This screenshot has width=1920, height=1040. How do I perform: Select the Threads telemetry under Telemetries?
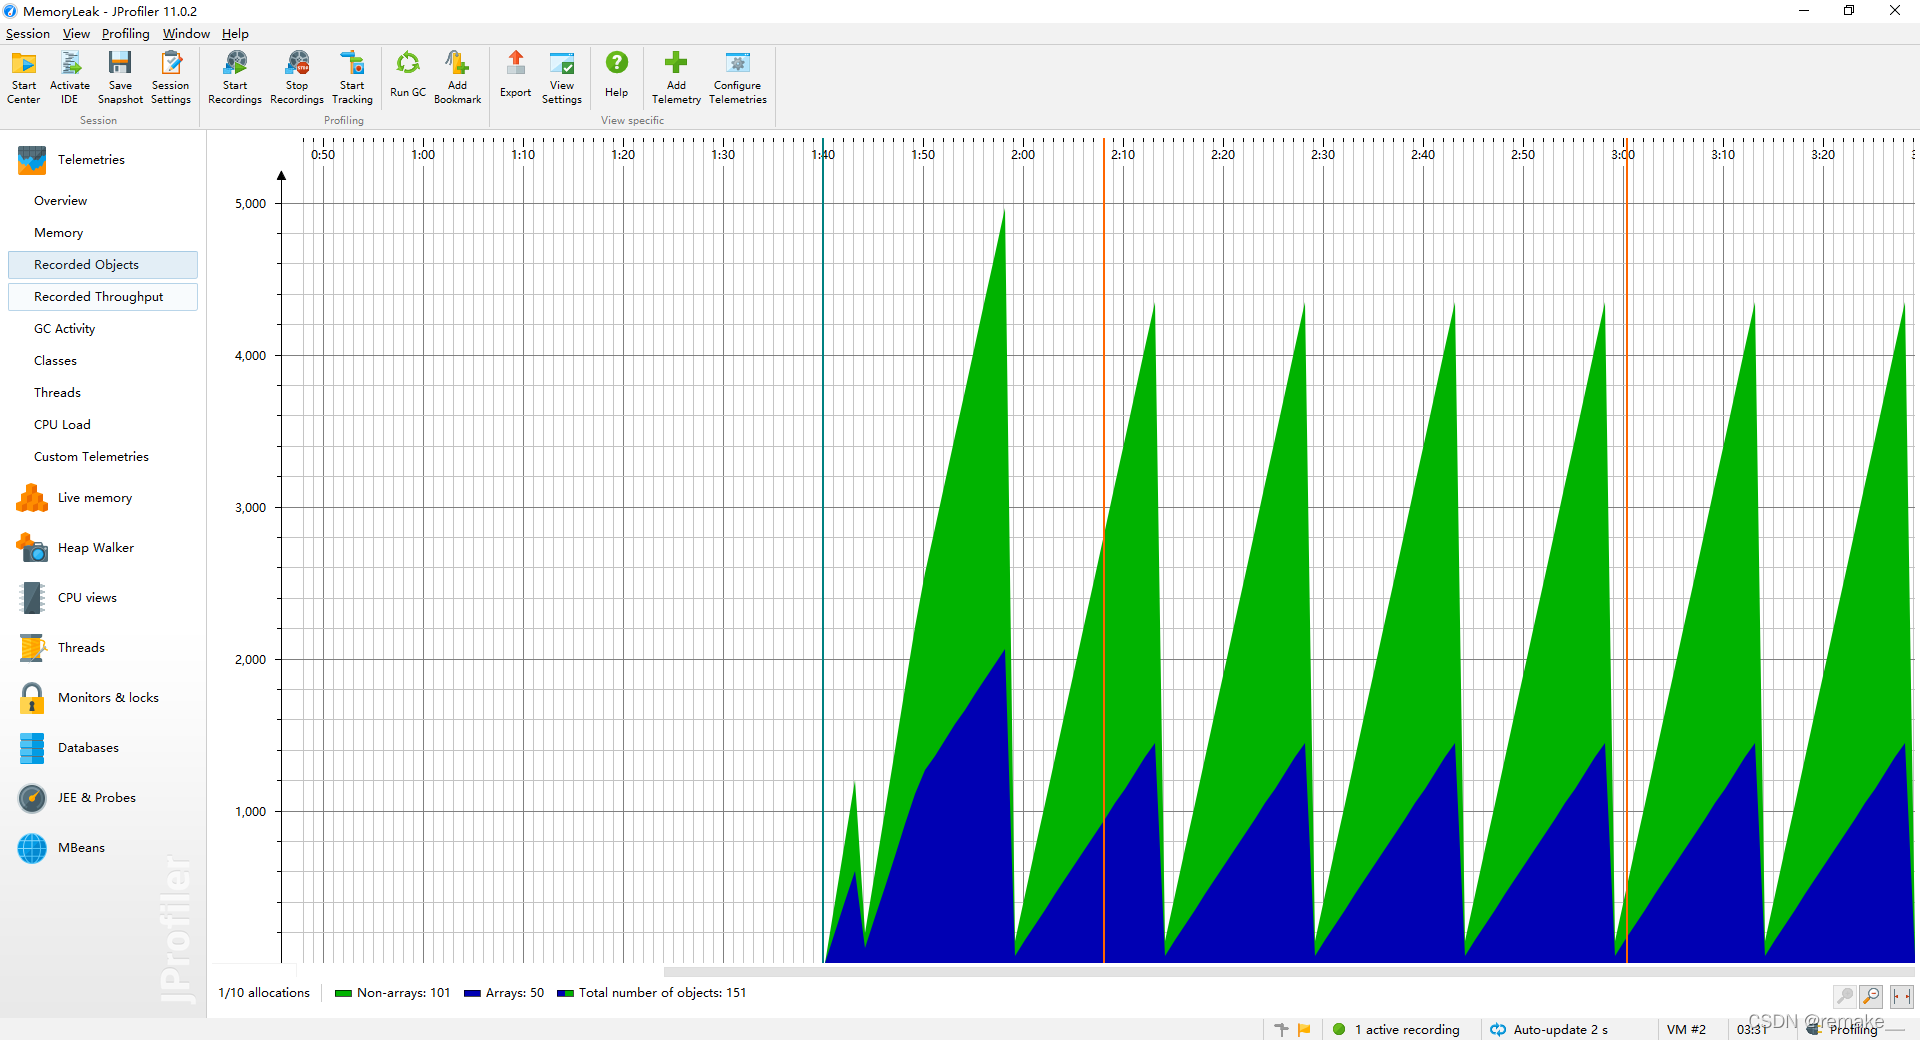[102, 393]
